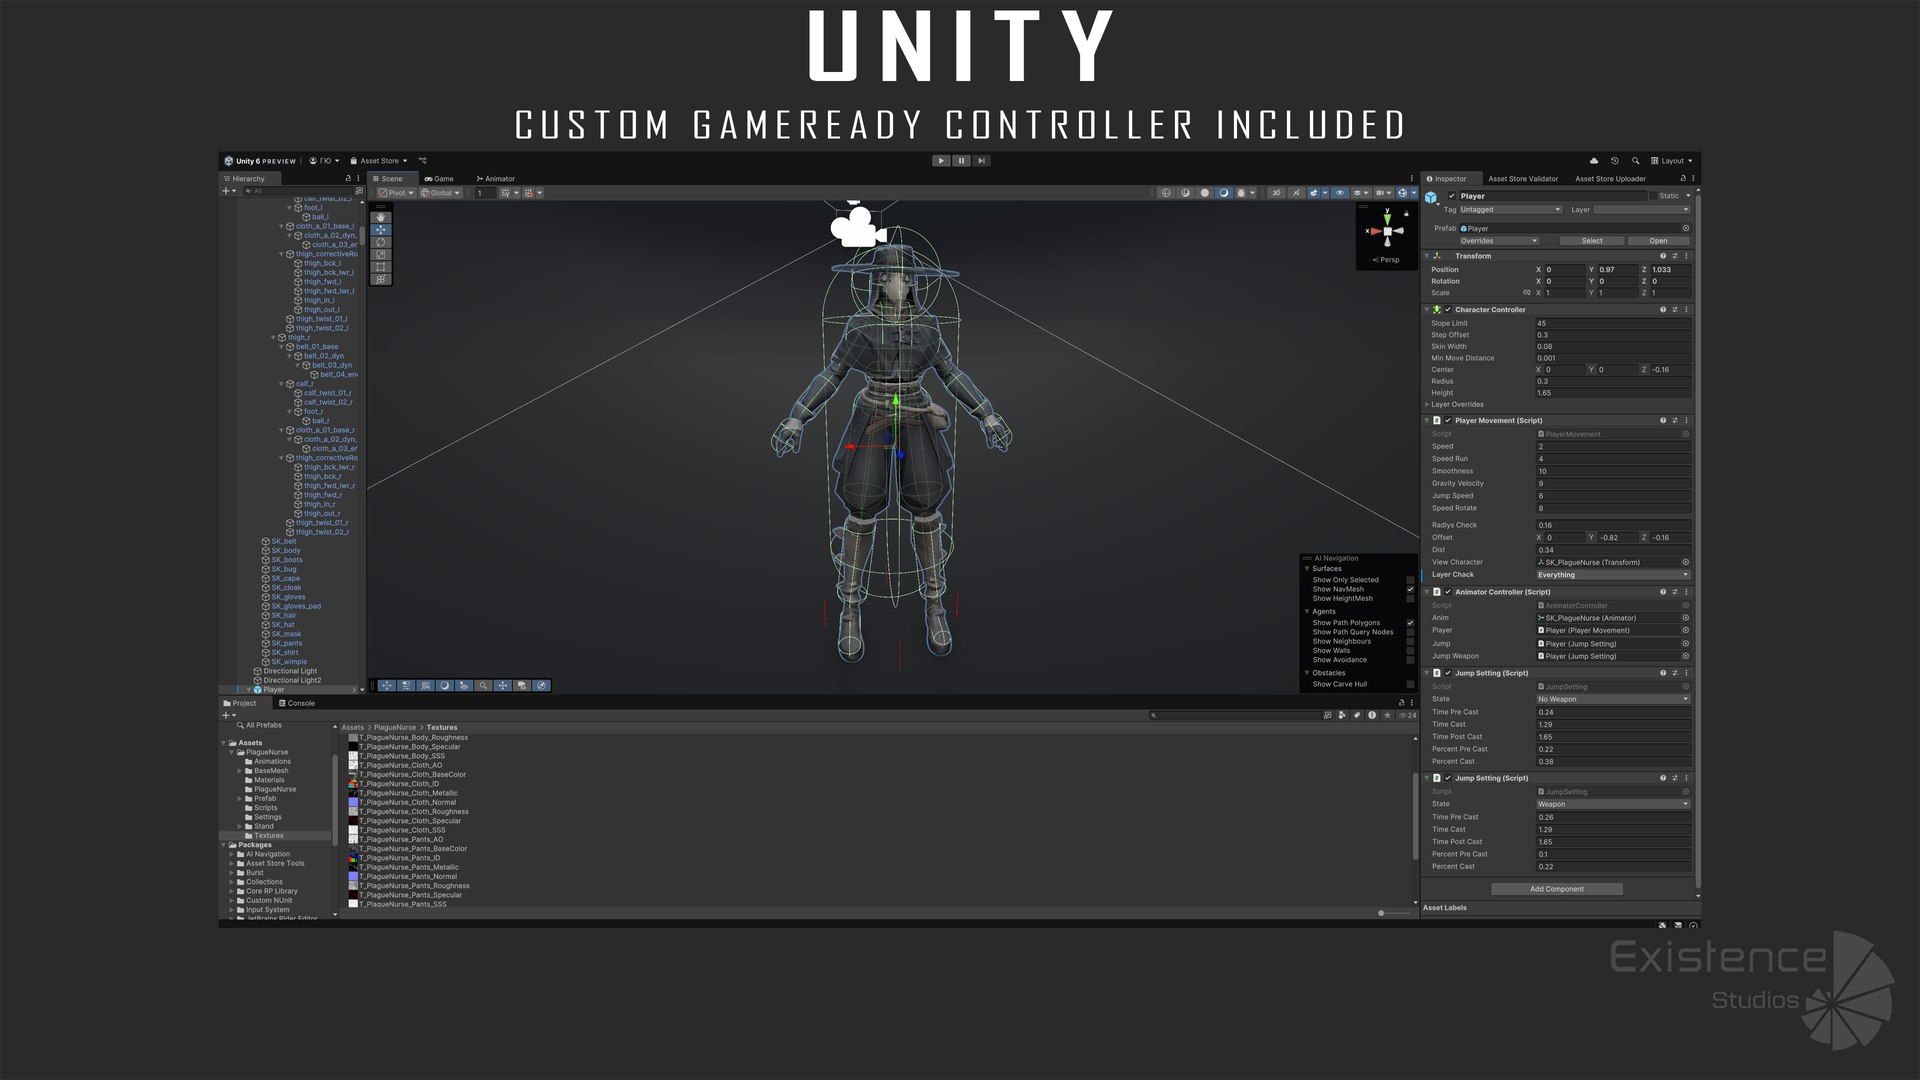Open the Overrides dropdown
Image resolution: width=1920 pixels, height=1080 pixels.
(1498, 241)
